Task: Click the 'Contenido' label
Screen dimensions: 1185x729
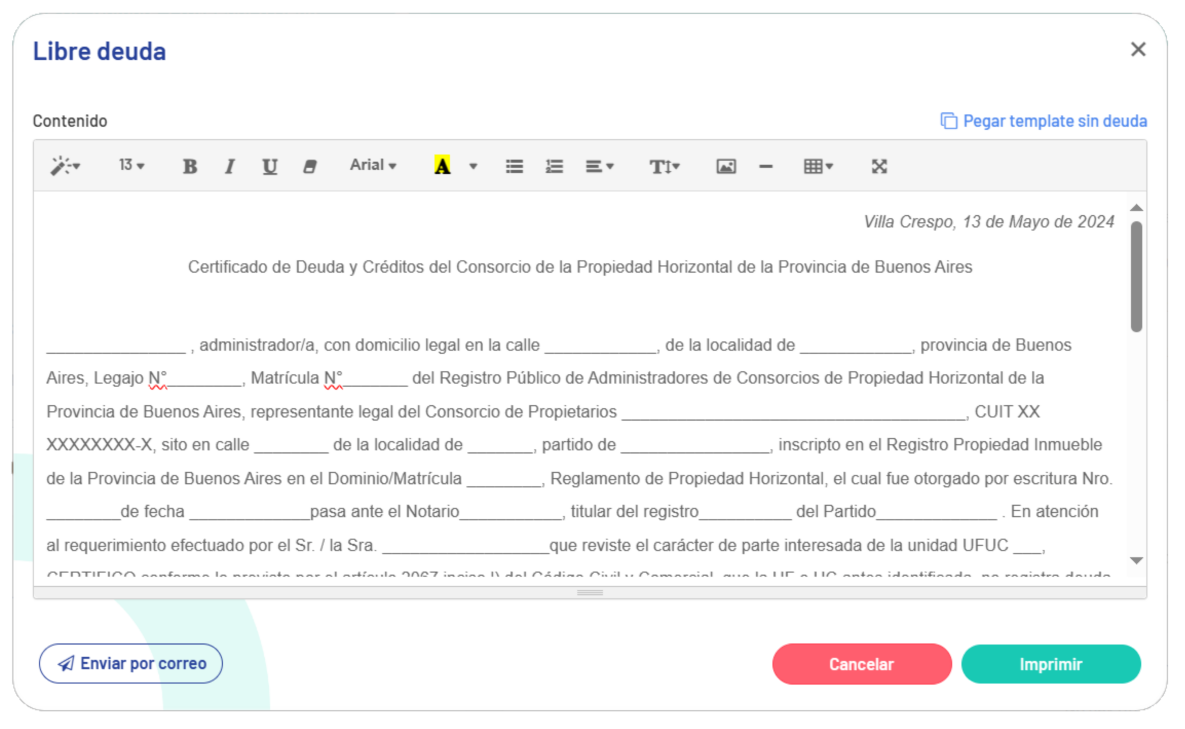Action: coord(70,121)
